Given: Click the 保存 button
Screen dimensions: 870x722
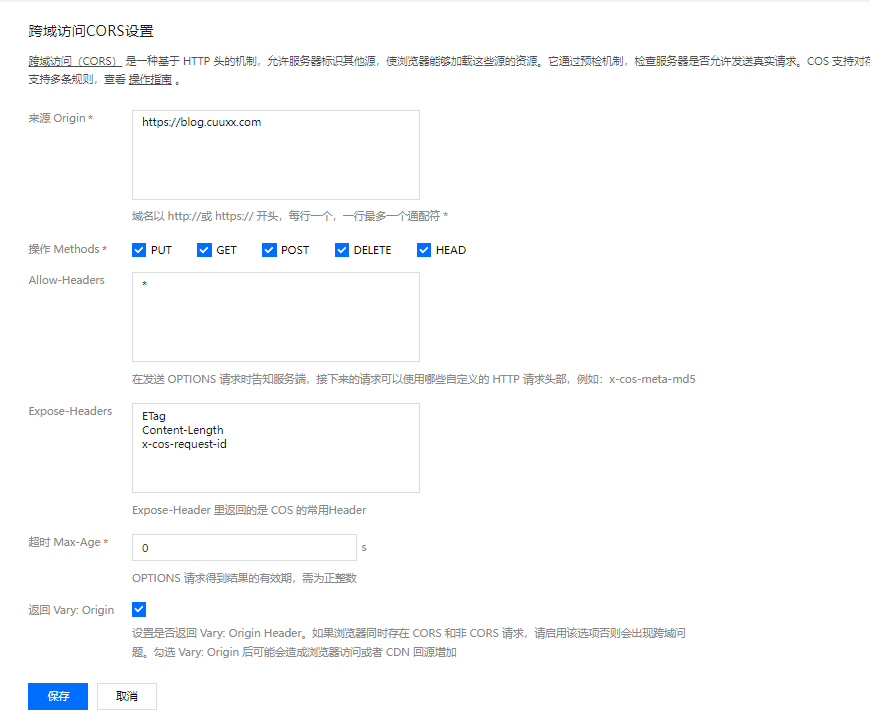Looking at the screenshot, I should [x=58, y=696].
